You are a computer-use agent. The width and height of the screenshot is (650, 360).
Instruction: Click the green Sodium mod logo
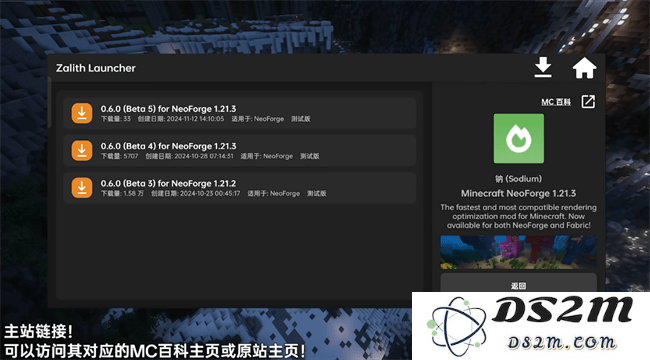pos(519,139)
